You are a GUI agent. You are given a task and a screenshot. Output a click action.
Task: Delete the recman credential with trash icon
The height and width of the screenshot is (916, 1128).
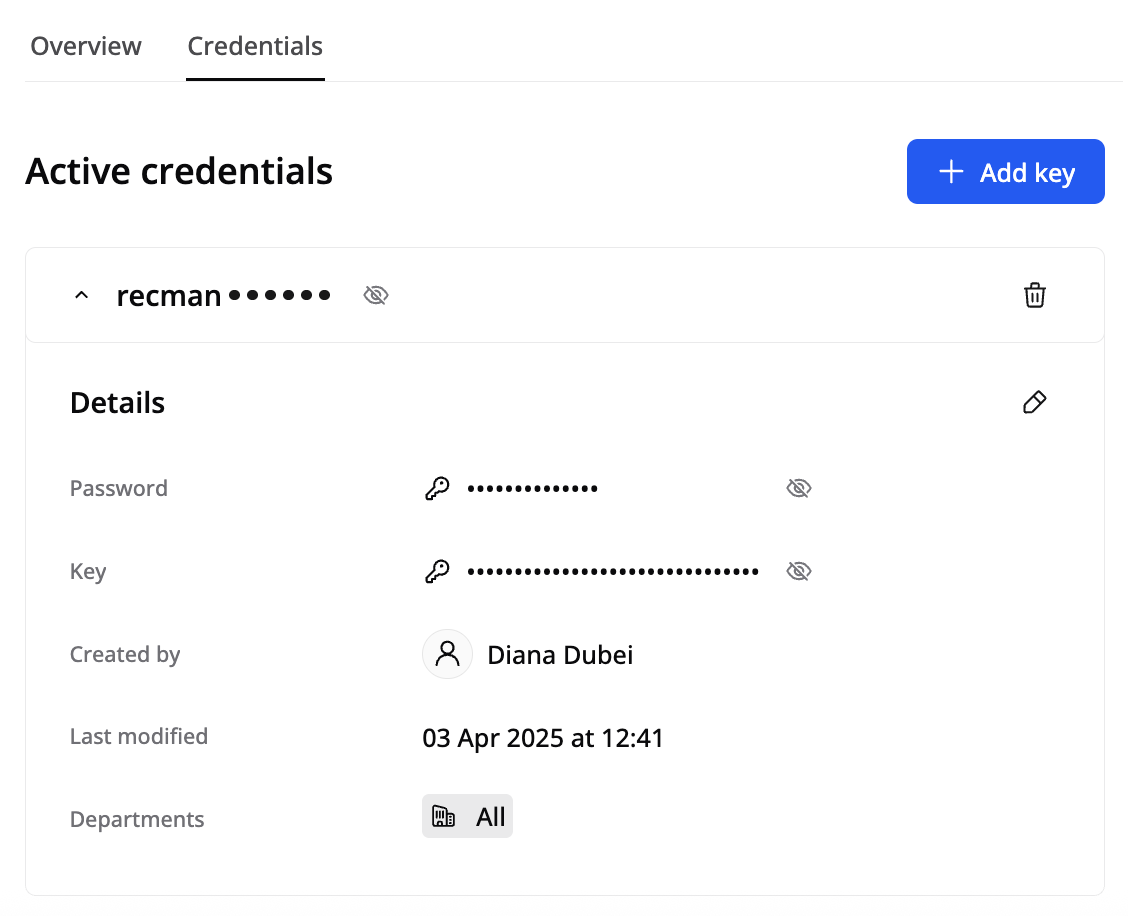point(1034,296)
